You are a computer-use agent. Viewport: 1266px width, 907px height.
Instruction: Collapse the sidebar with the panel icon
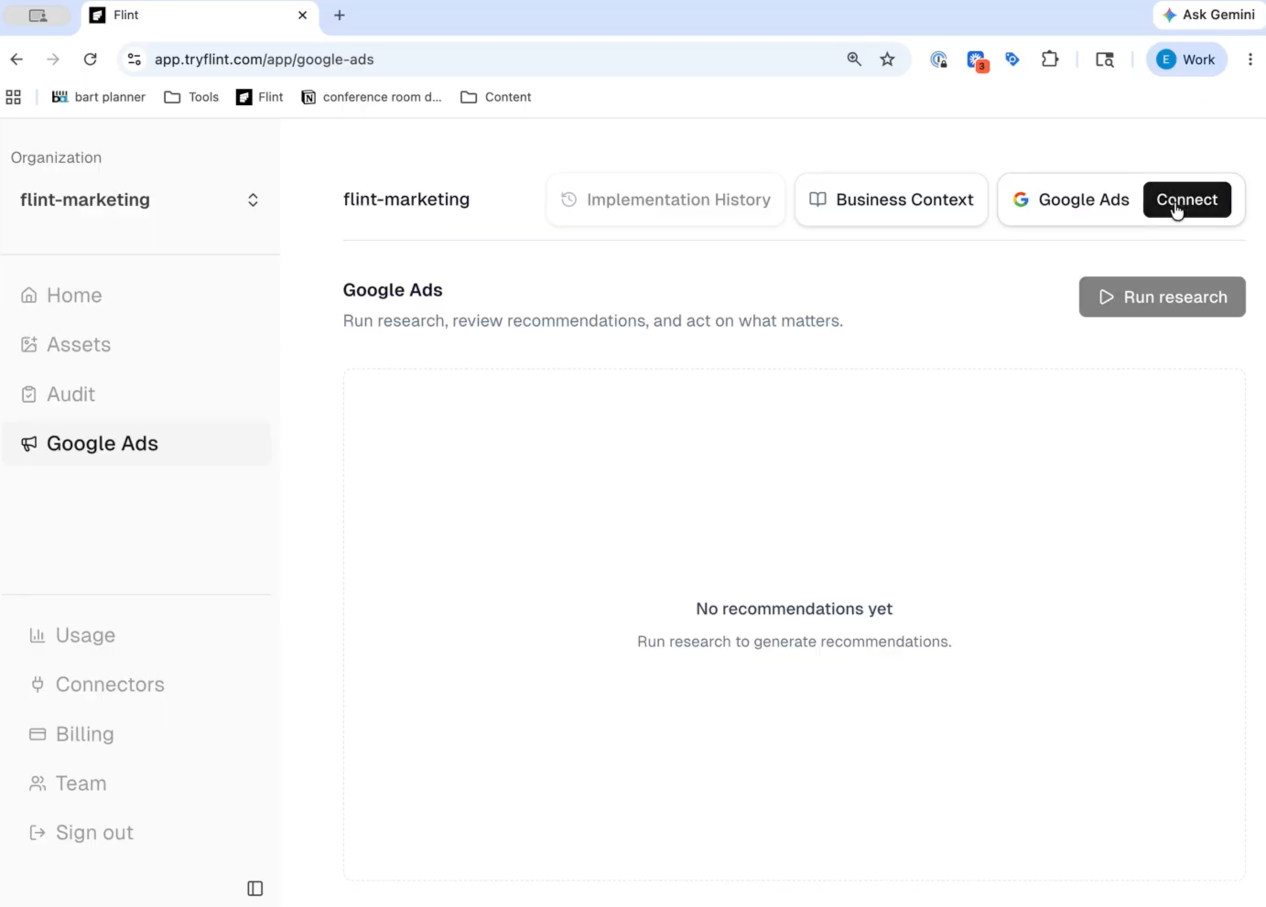(255, 888)
